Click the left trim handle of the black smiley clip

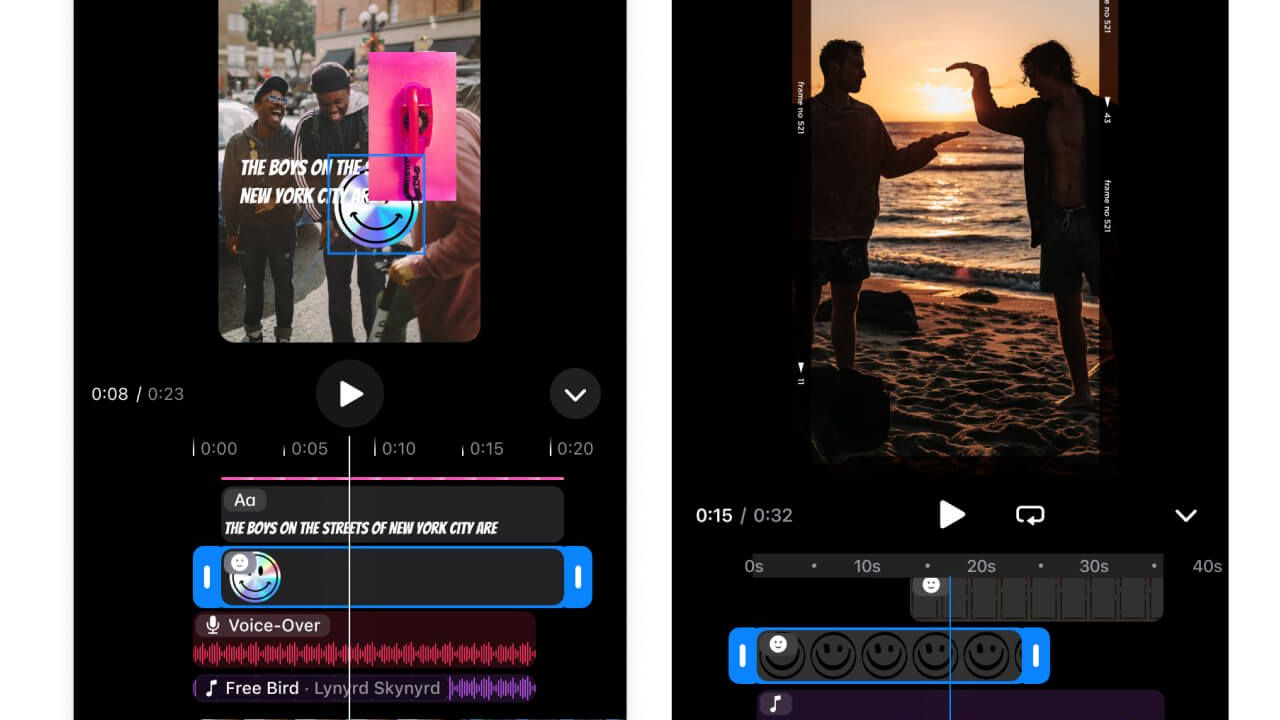pos(742,656)
